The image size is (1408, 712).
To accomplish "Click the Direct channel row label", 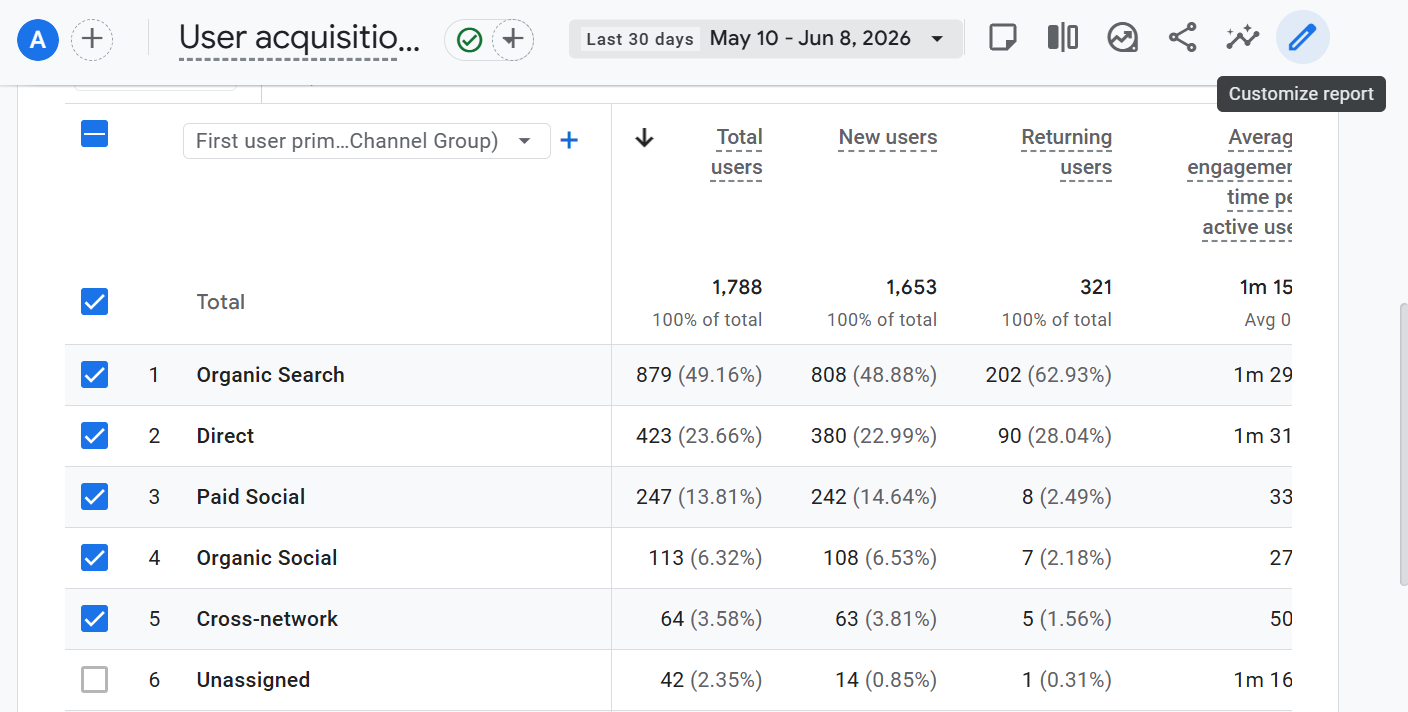I will 225,436.
